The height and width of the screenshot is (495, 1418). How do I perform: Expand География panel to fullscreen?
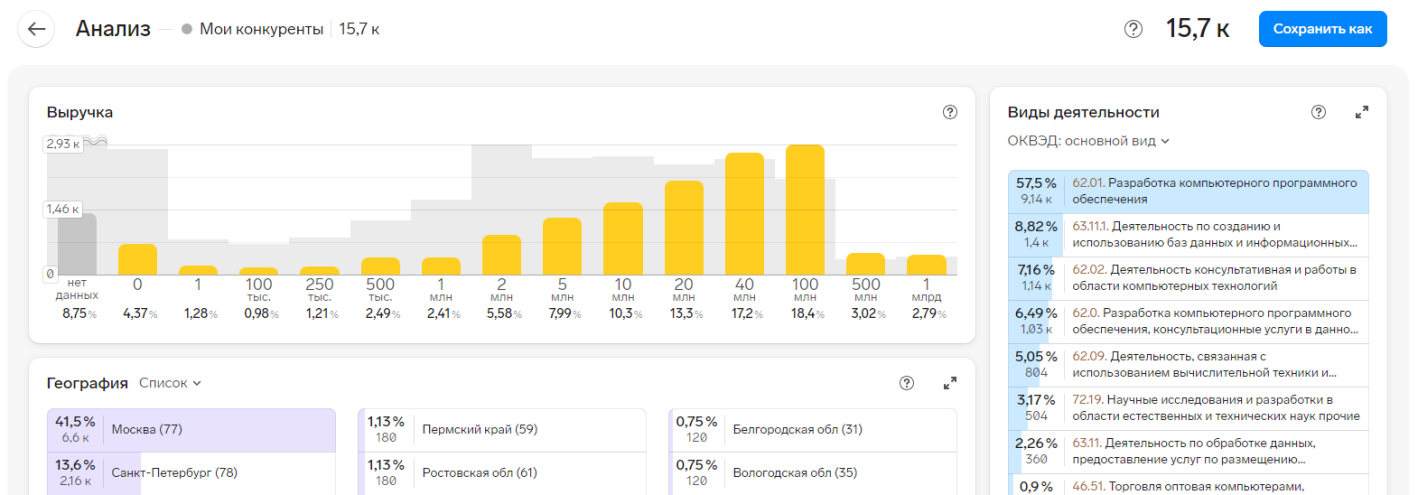pyautogui.click(x=950, y=383)
